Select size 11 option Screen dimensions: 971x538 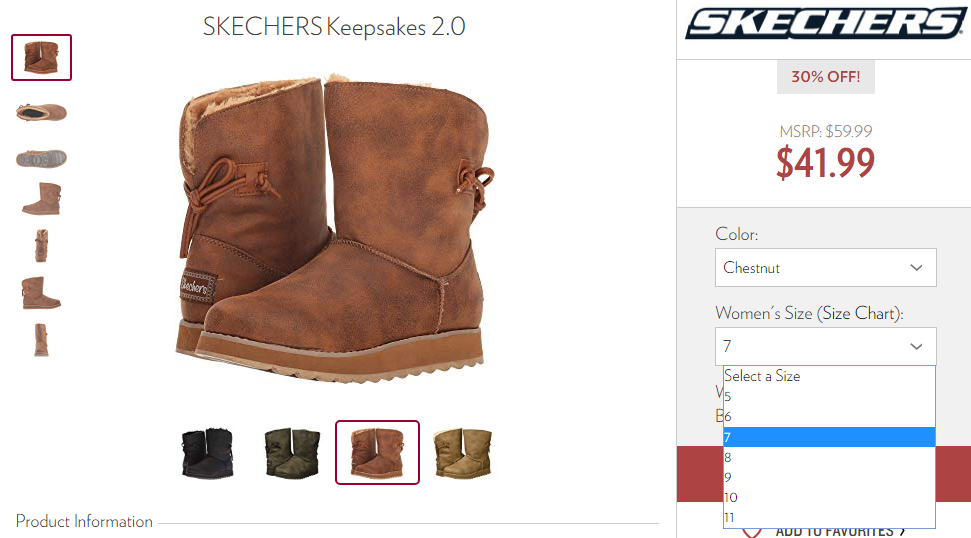coord(829,518)
